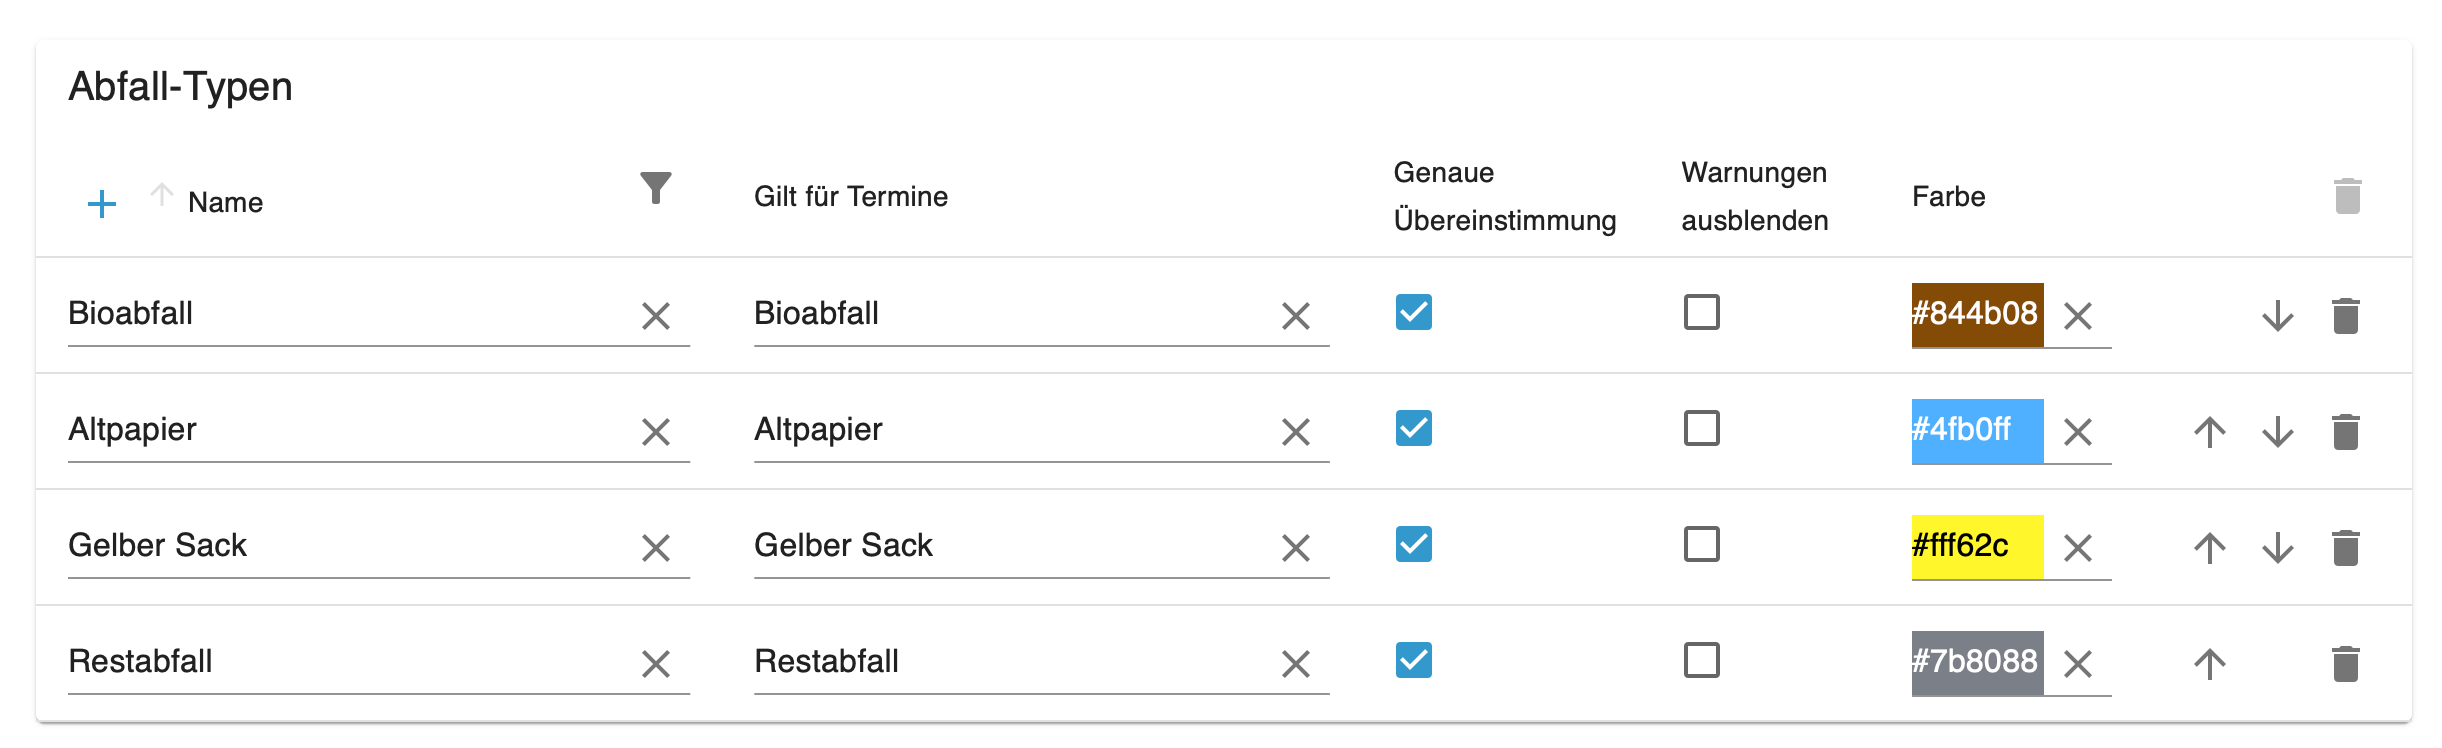Sort by Name column ascending arrow
The height and width of the screenshot is (748, 2442).
coord(162,194)
